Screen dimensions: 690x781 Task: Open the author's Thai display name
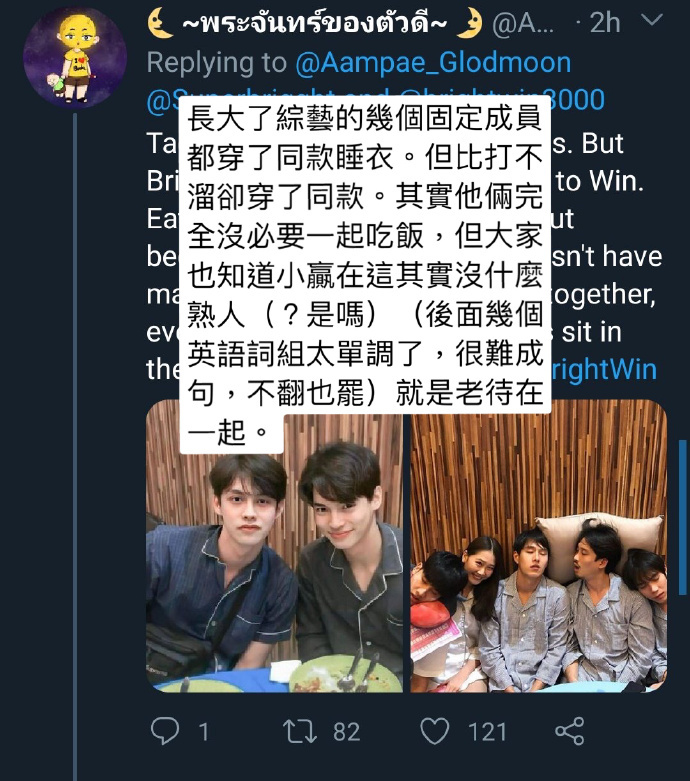click(x=315, y=23)
